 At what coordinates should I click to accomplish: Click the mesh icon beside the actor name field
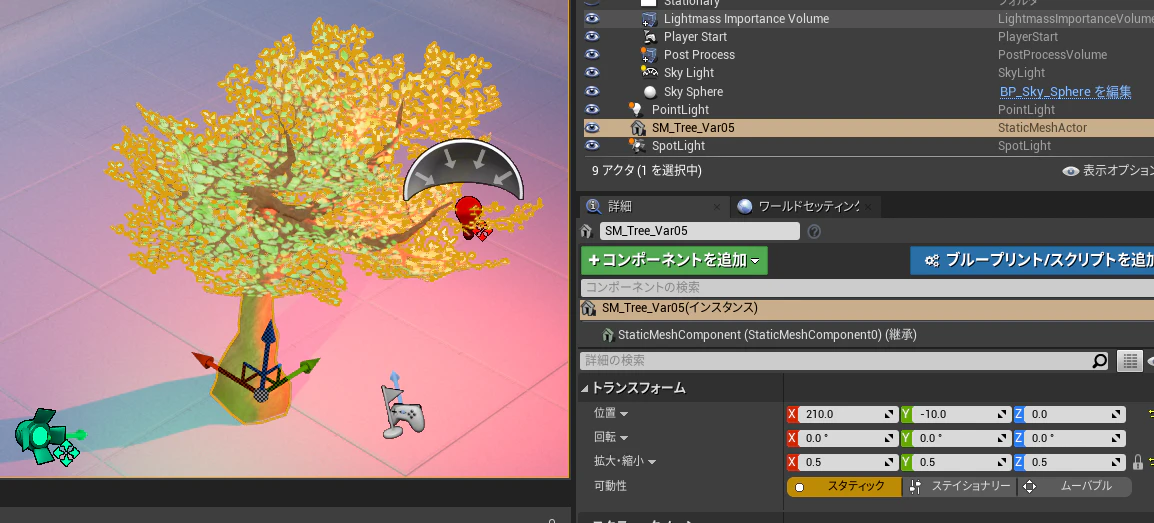(587, 231)
